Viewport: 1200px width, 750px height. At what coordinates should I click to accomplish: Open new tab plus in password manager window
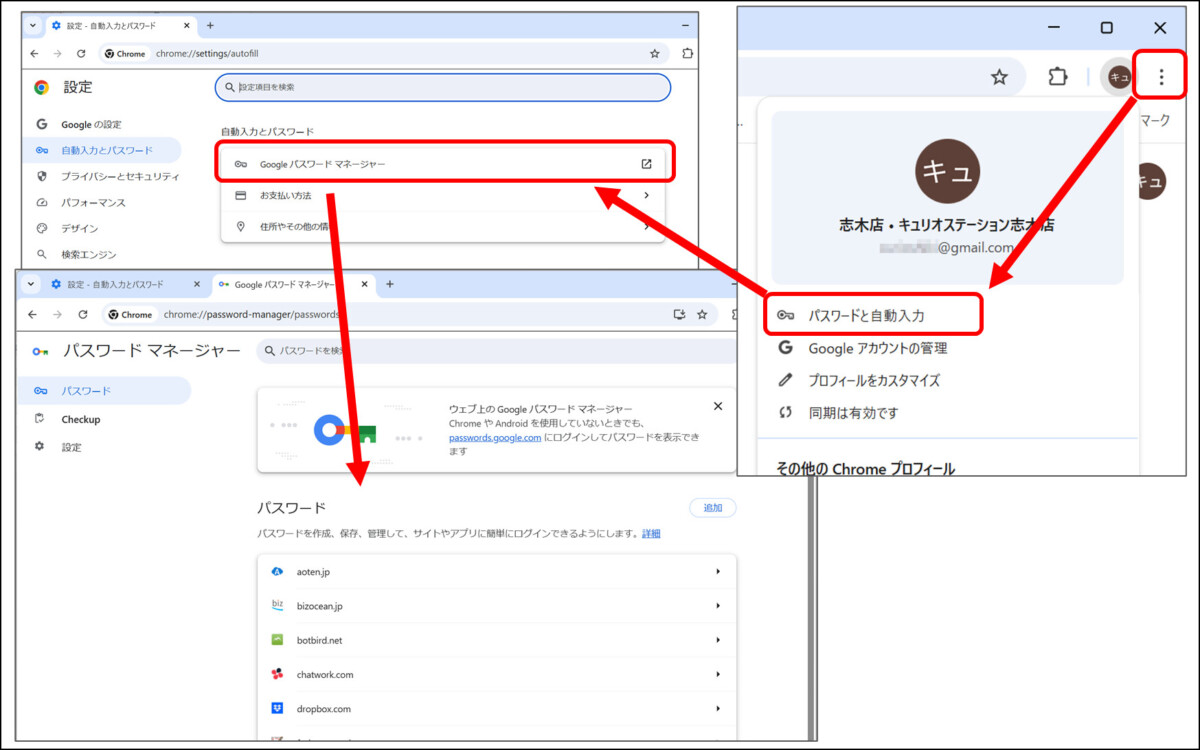click(390, 284)
